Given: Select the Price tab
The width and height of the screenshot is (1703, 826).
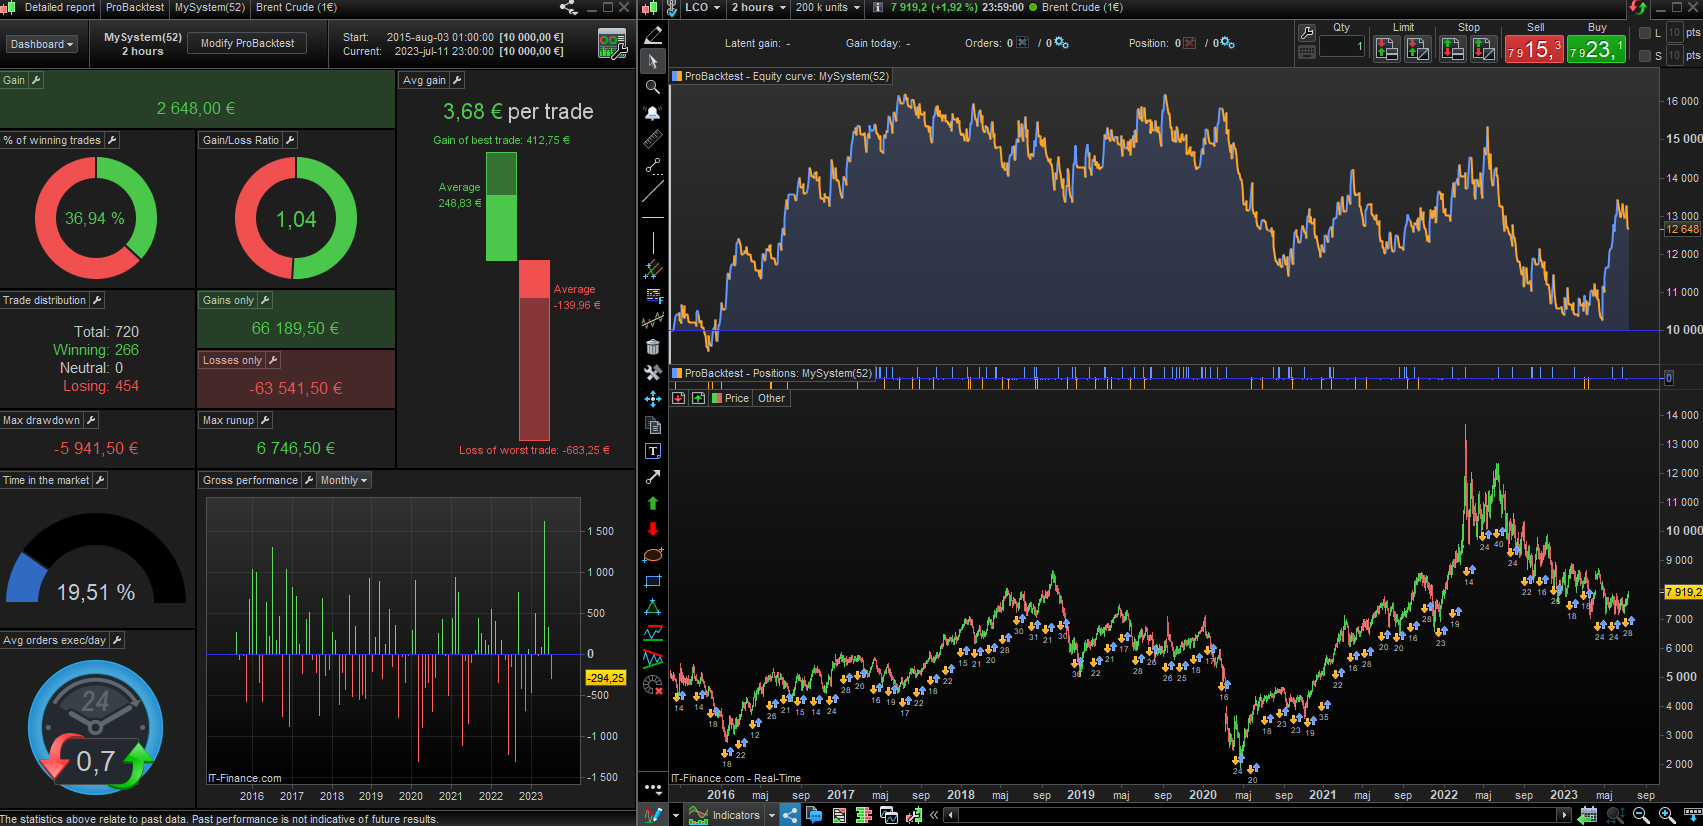Looking at the screenshot, I should [735, 398].
